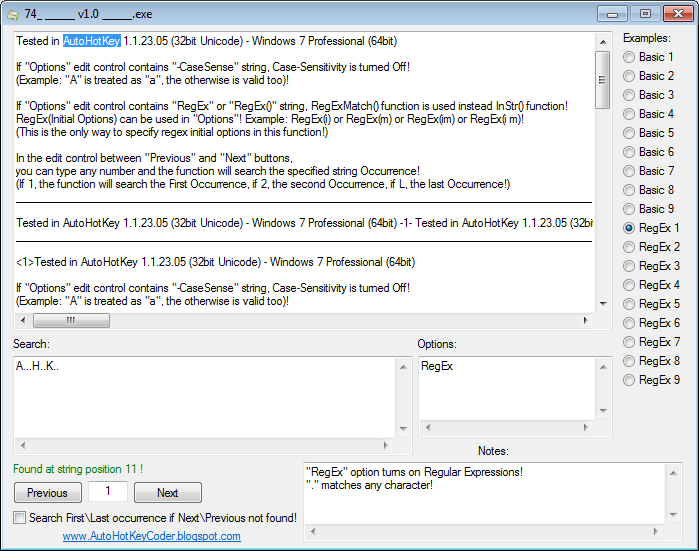Select the Basic 8 example

click(648, 190)
